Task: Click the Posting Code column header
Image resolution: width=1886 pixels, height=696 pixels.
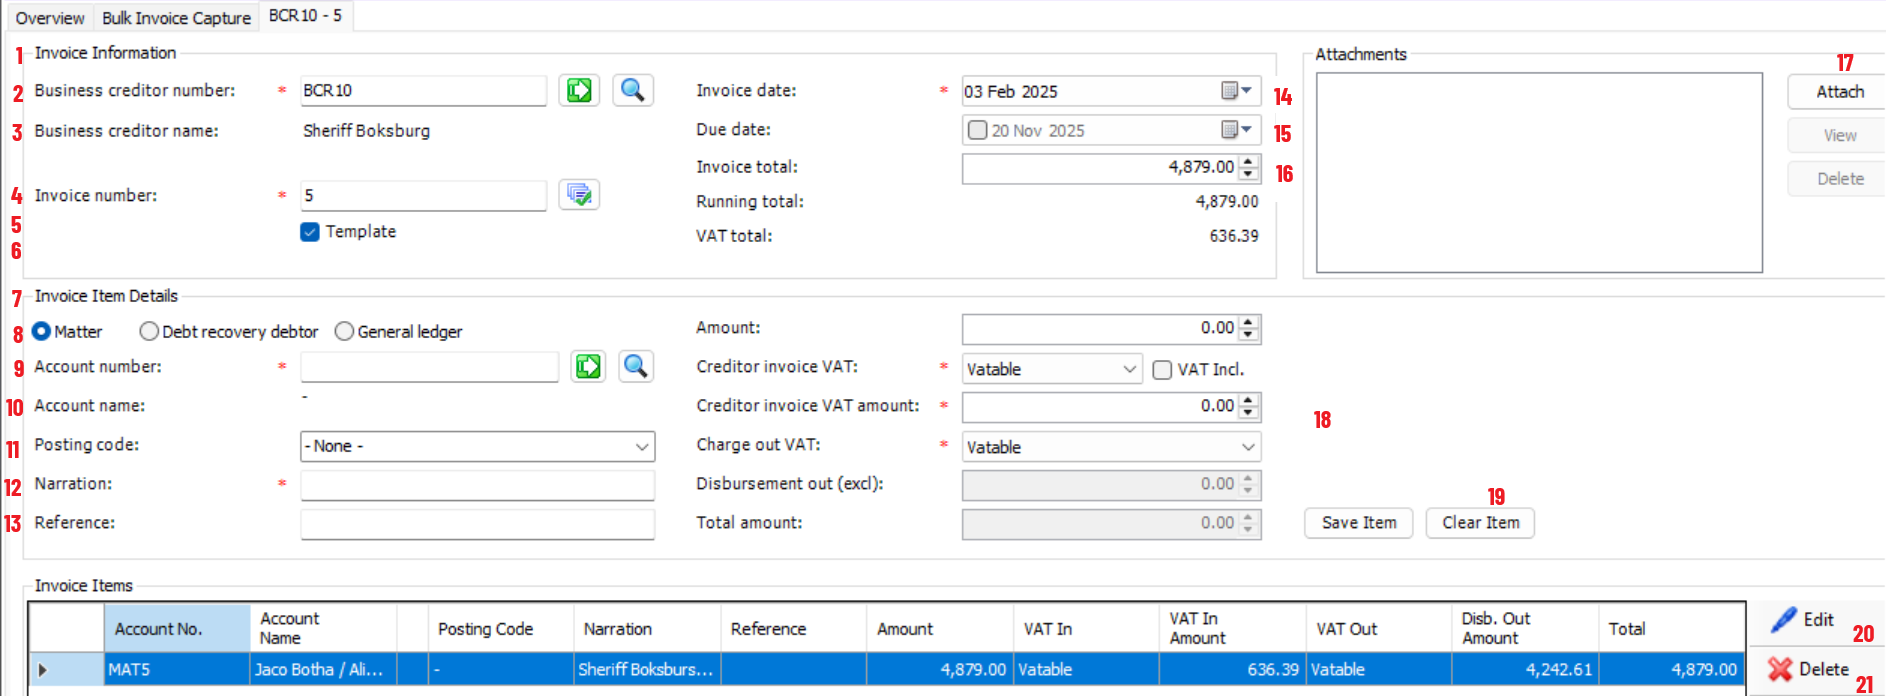Action: coord(501,628)
